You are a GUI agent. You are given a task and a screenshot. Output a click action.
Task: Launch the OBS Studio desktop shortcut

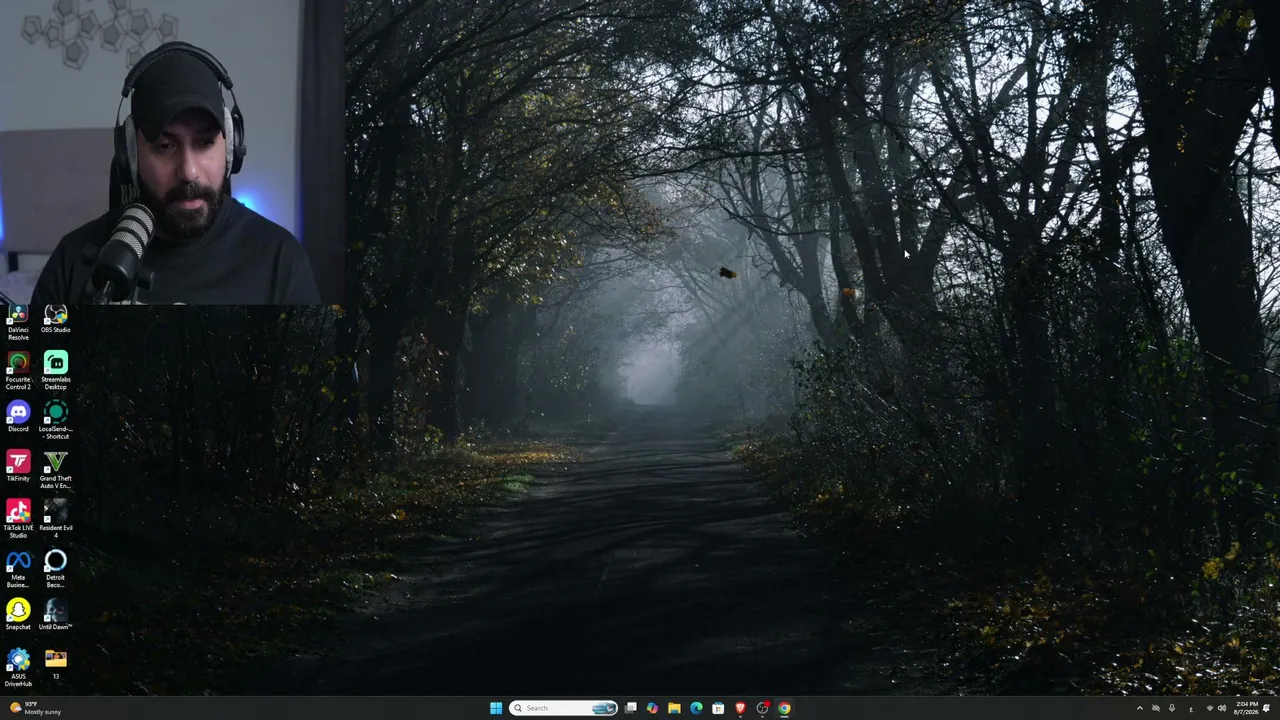coord(55,320)
